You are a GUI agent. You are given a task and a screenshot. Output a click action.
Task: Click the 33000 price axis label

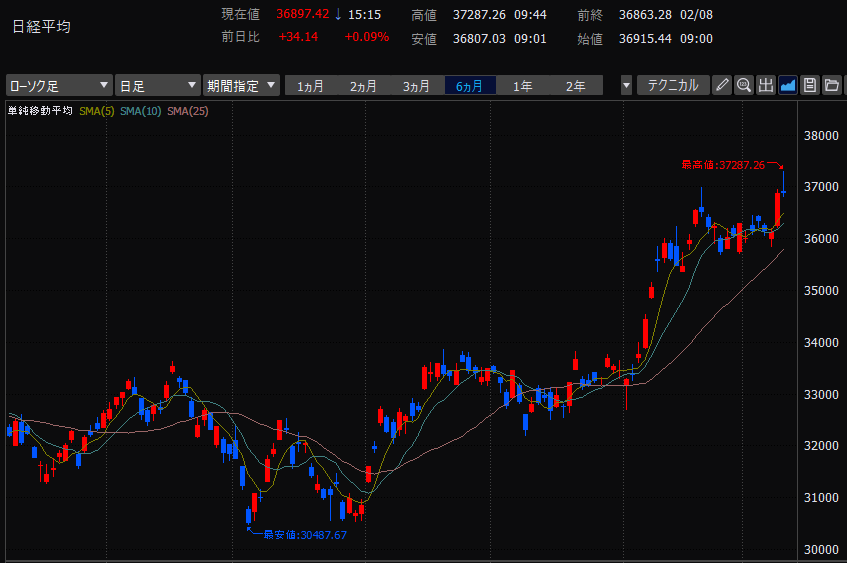tap(821, 394)
